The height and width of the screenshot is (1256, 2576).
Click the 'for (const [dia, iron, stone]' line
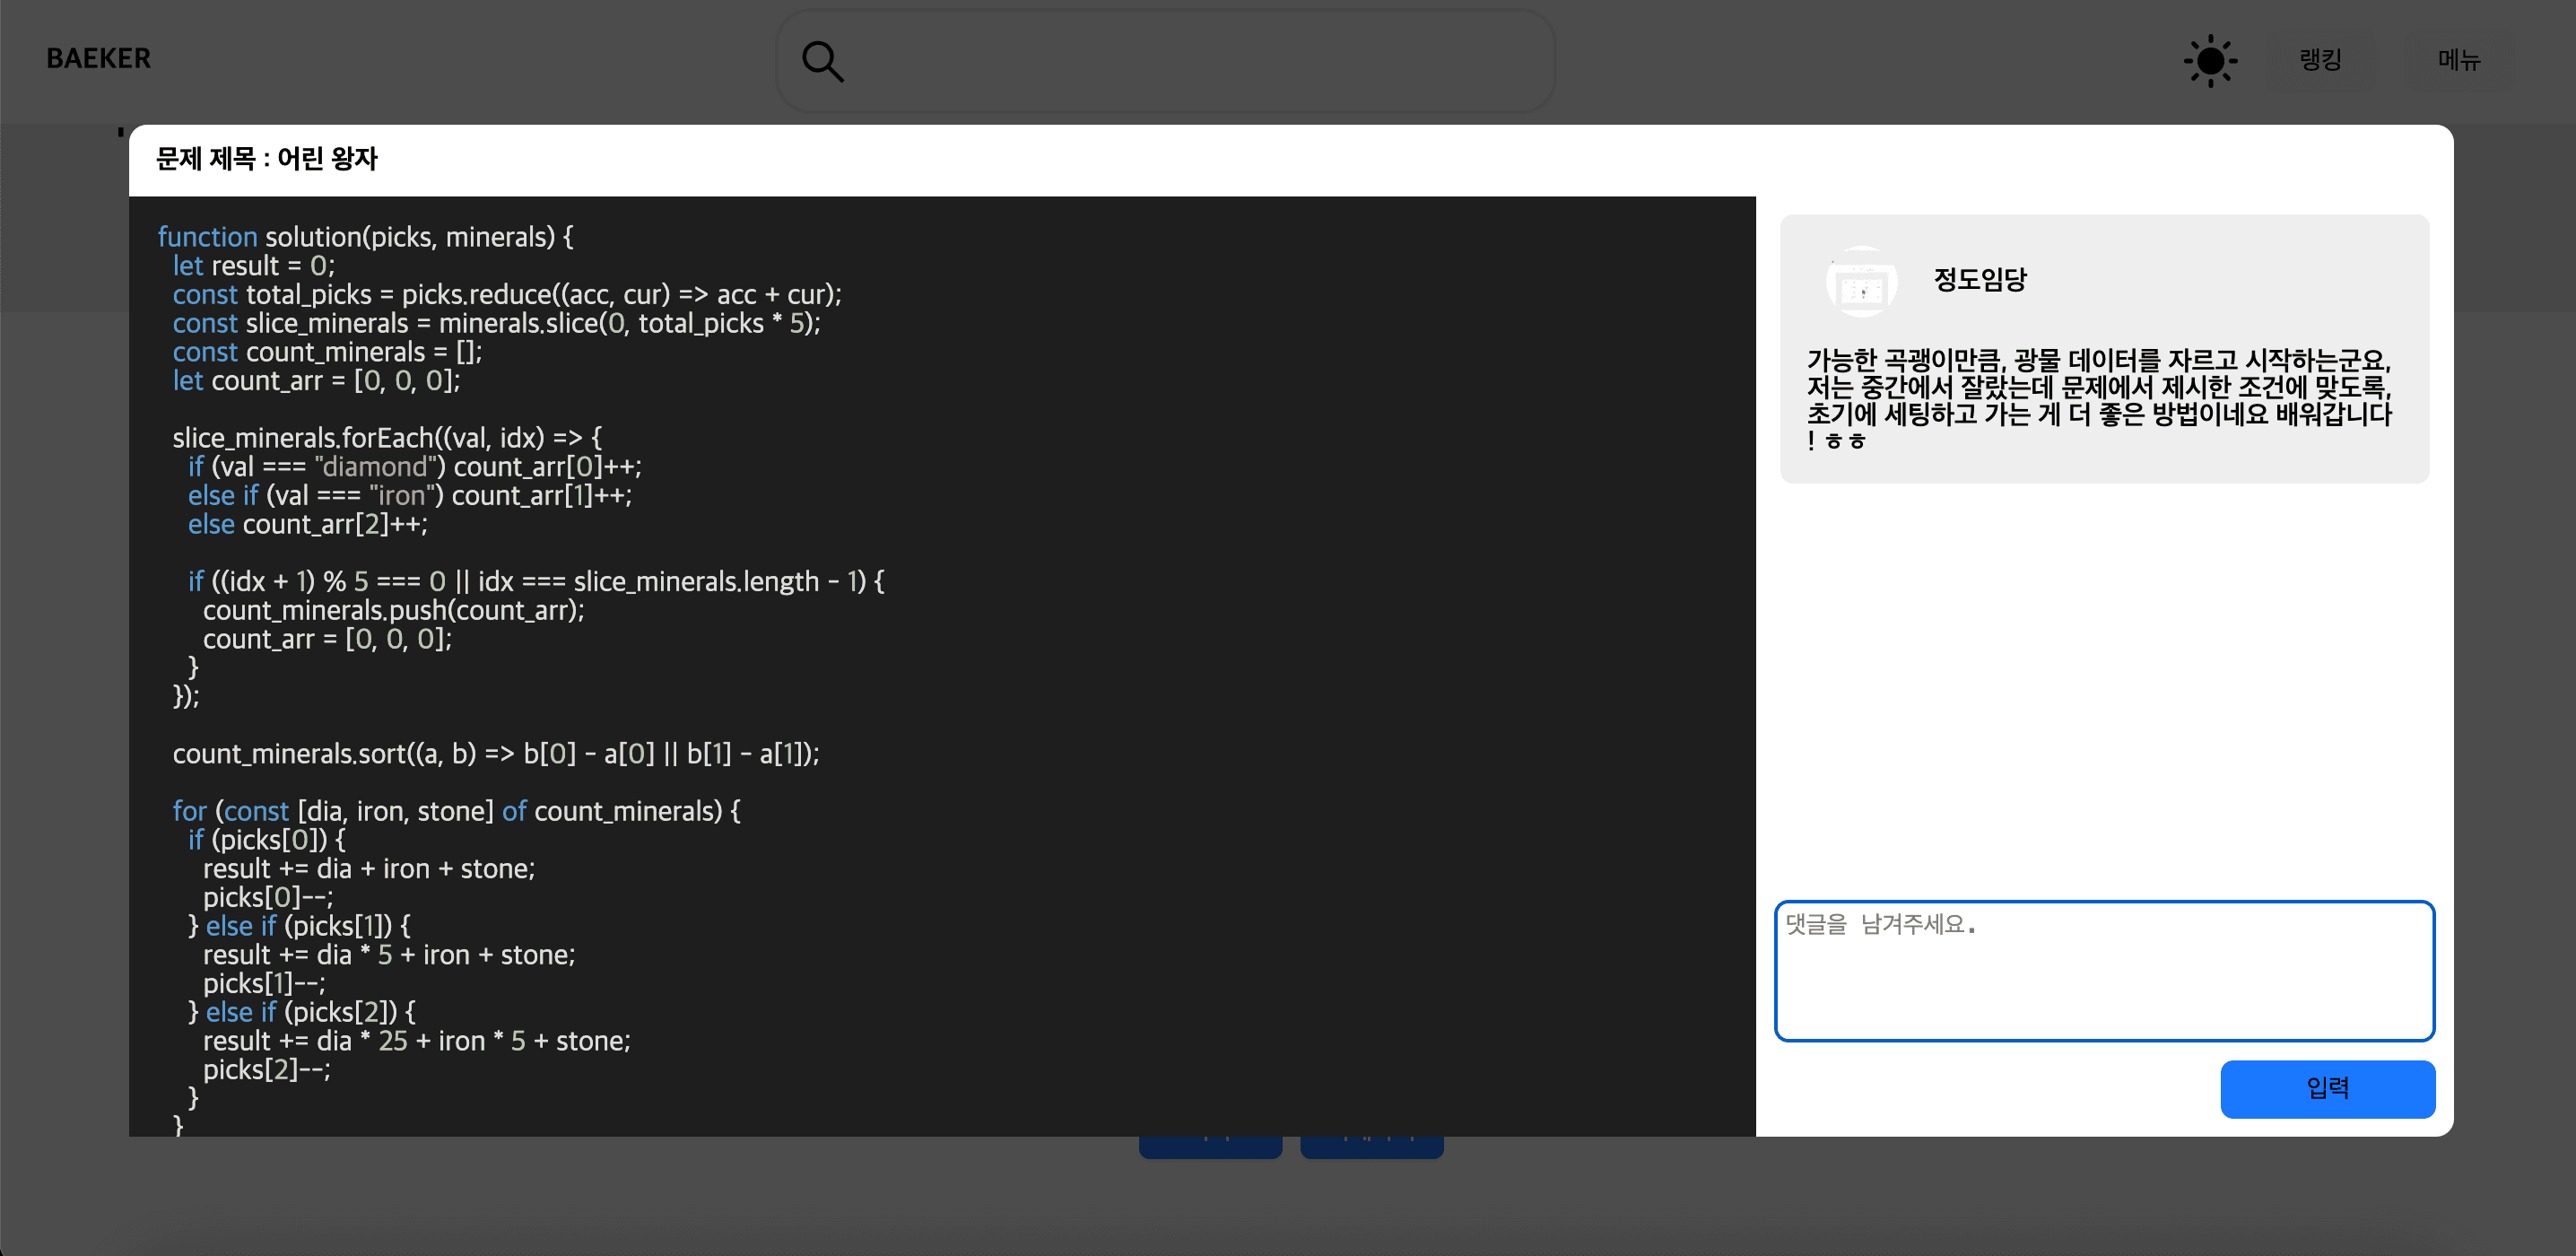coord(456,811)
